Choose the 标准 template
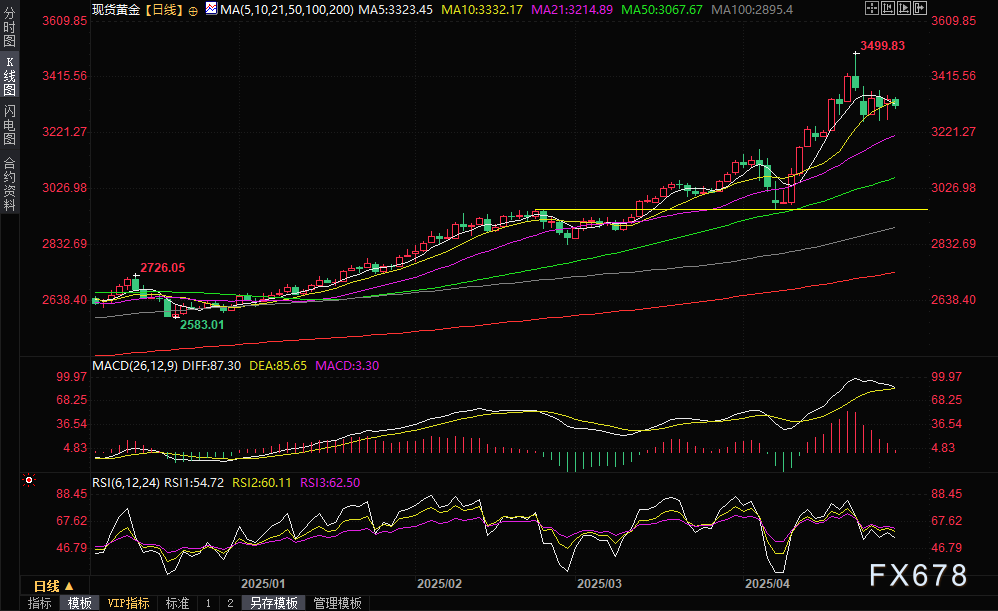The image size is (998, 611). [177, 603]
